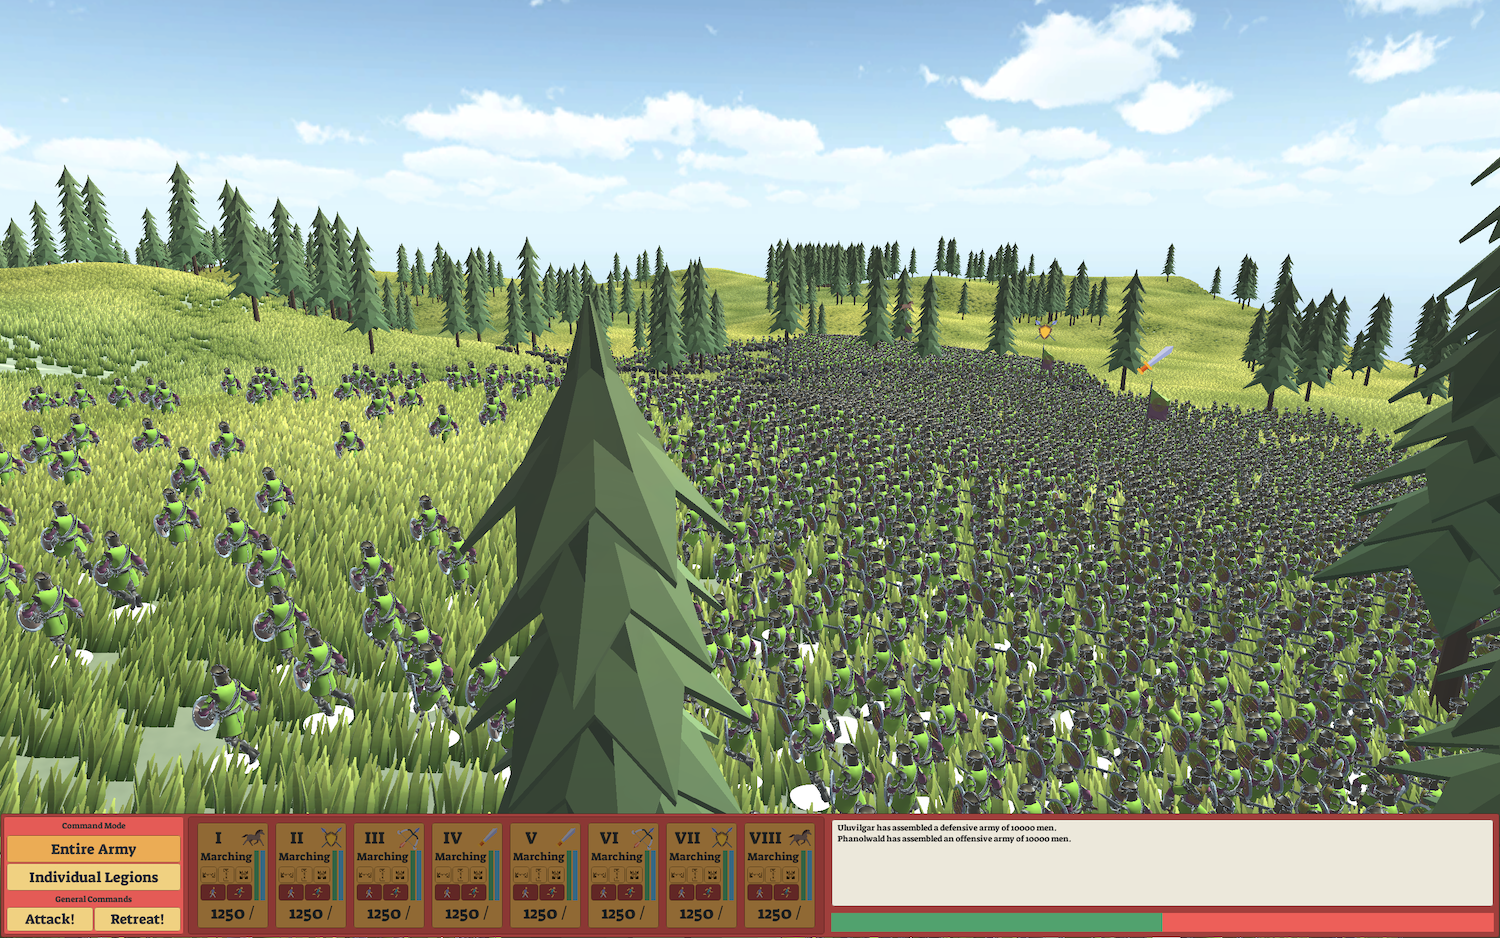Enable scatter formation for Legion IV
The width and height of the screenshot is (1500, 938).
(478, 875)
